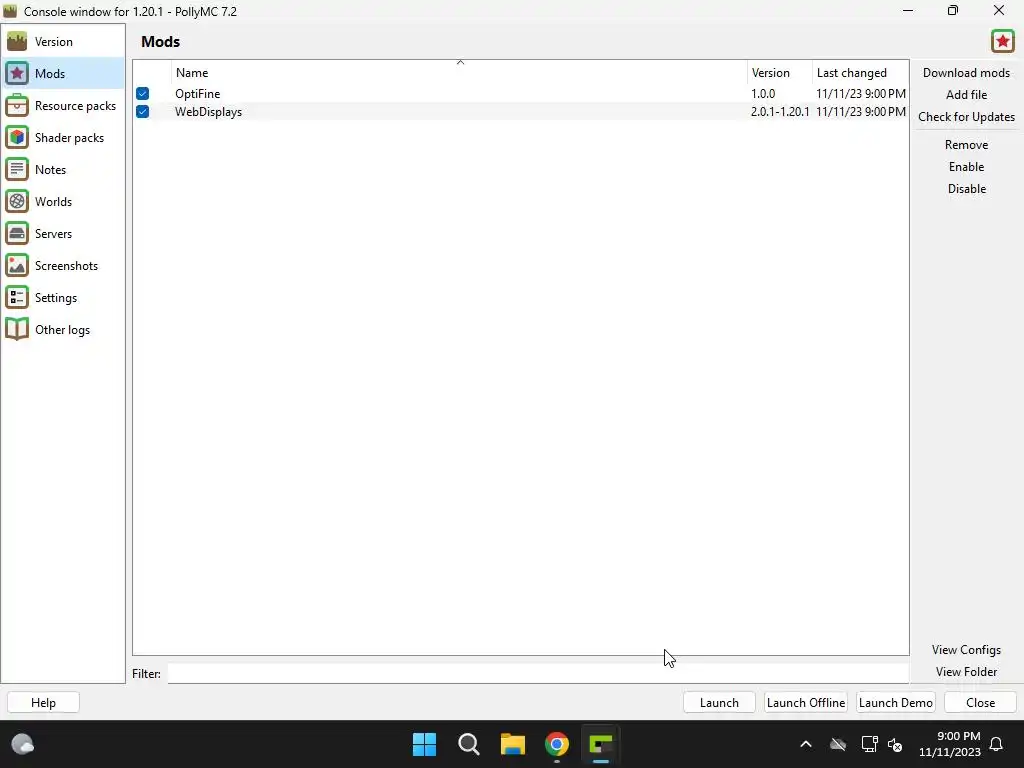This screenshot has height=768, width=1024.
Task: Click the OptiFine version 1.0.0 cell
Action: 763,93
